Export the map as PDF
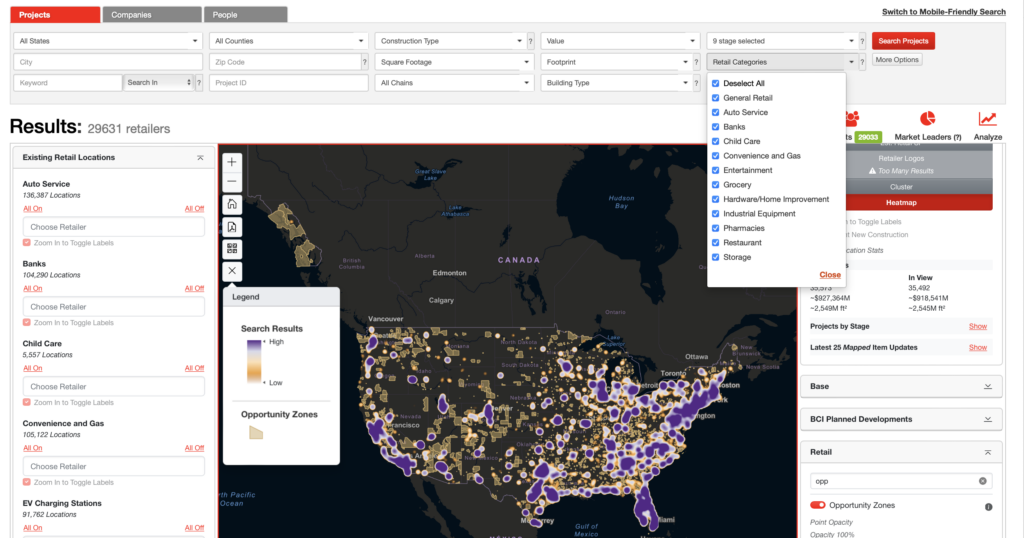The height and width of the screenshot is (538, 1024). tap(232, 227)
